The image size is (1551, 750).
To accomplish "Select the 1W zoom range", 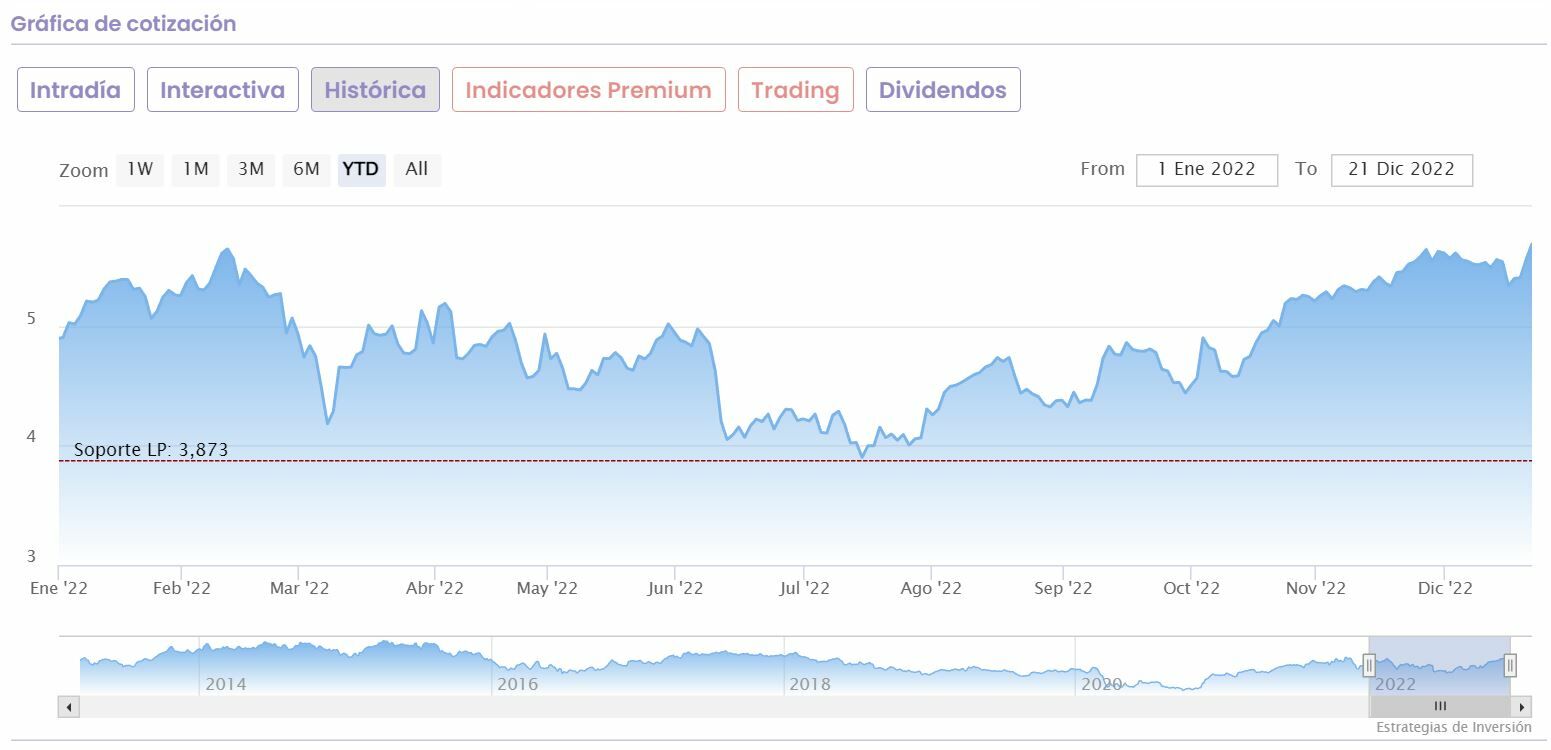I will [140, 169].
